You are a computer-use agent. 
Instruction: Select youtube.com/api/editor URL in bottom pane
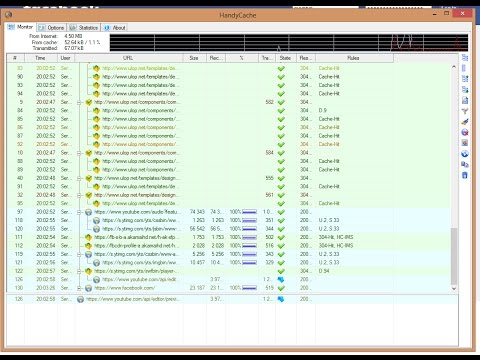[132, 299]
